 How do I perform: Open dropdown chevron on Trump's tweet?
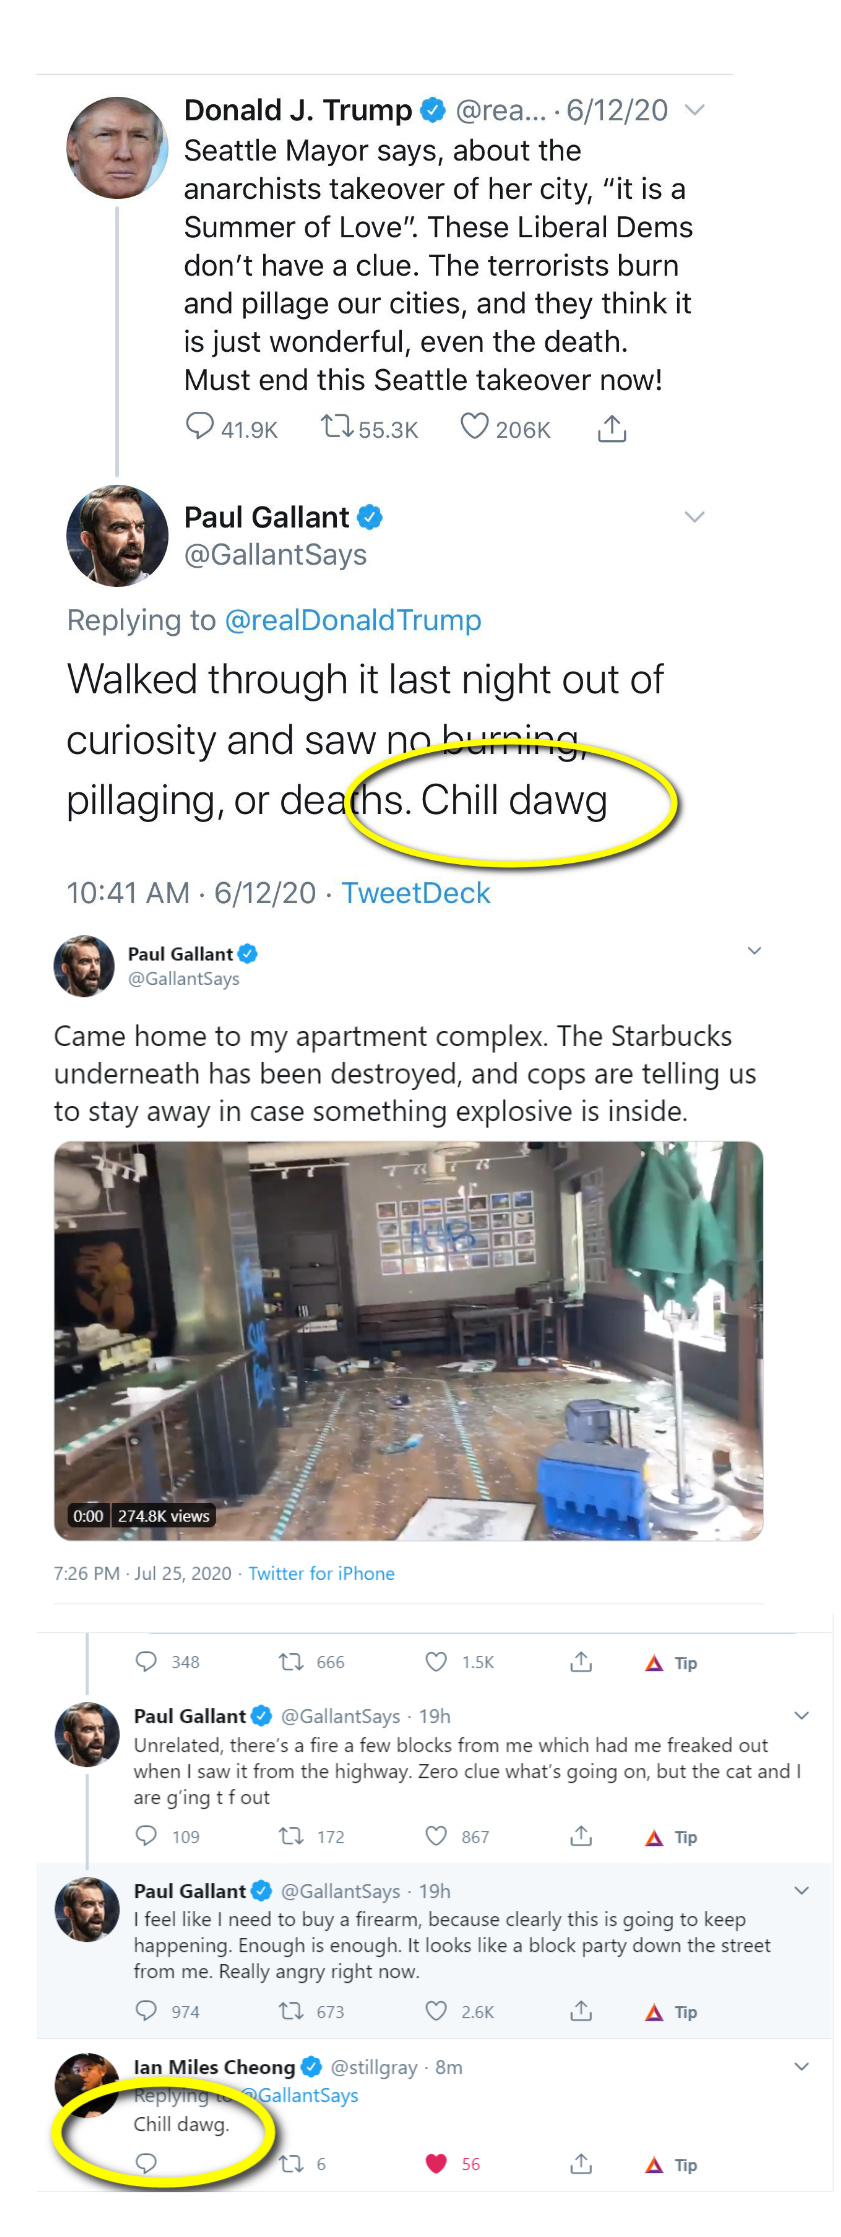(695, 109)
